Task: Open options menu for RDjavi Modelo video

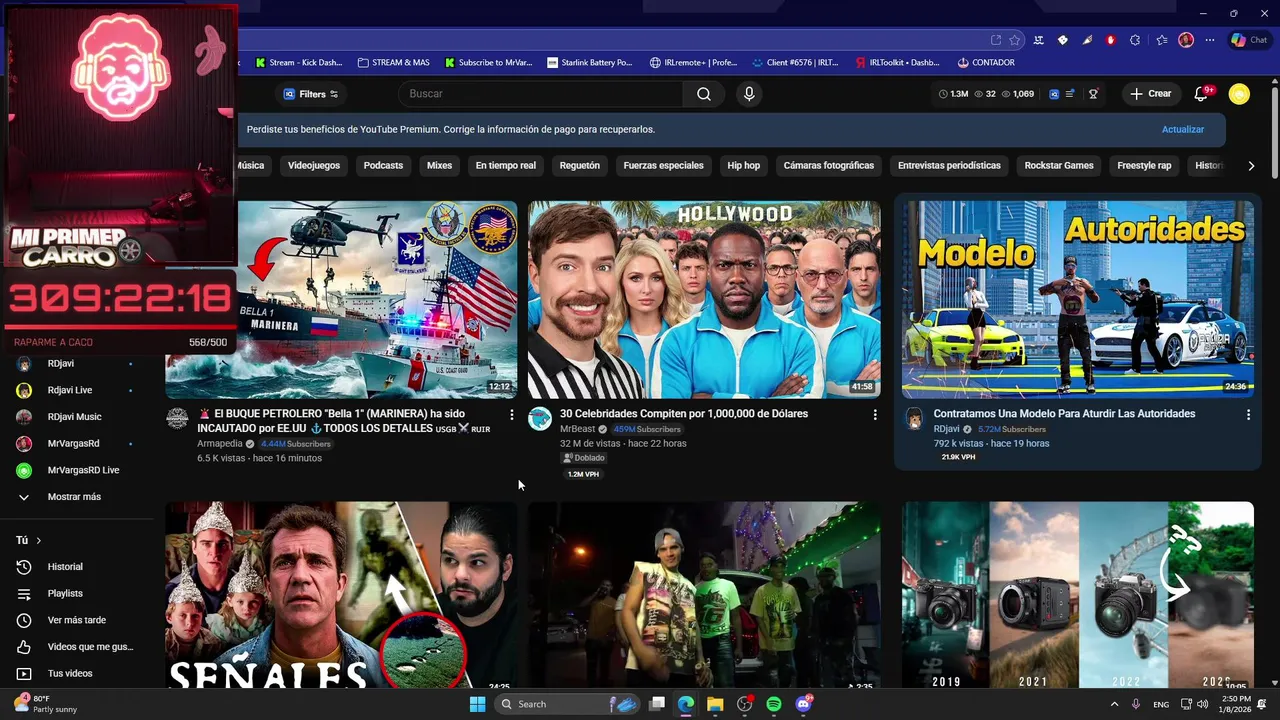Action: coord(1248,414)
